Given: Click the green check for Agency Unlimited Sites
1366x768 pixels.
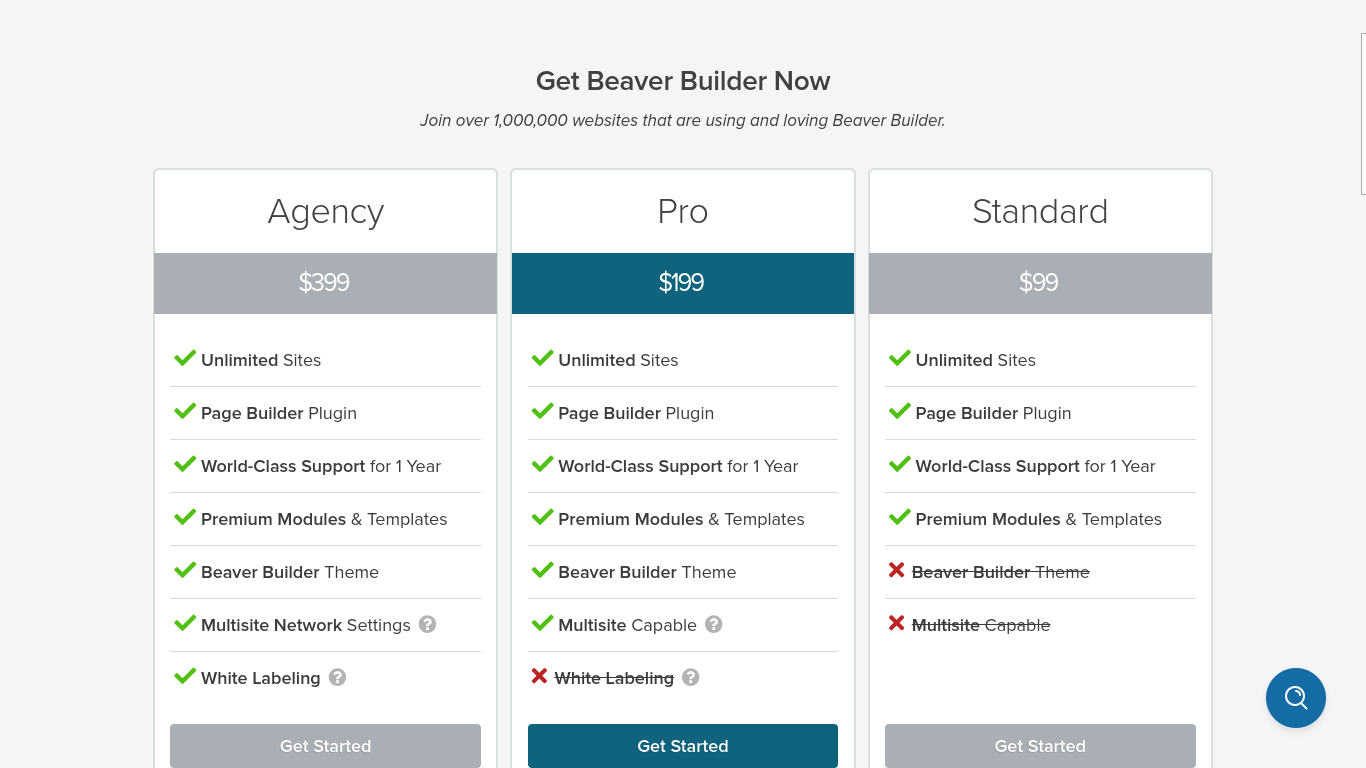Looking at the screenshot, I should point(185,358).
